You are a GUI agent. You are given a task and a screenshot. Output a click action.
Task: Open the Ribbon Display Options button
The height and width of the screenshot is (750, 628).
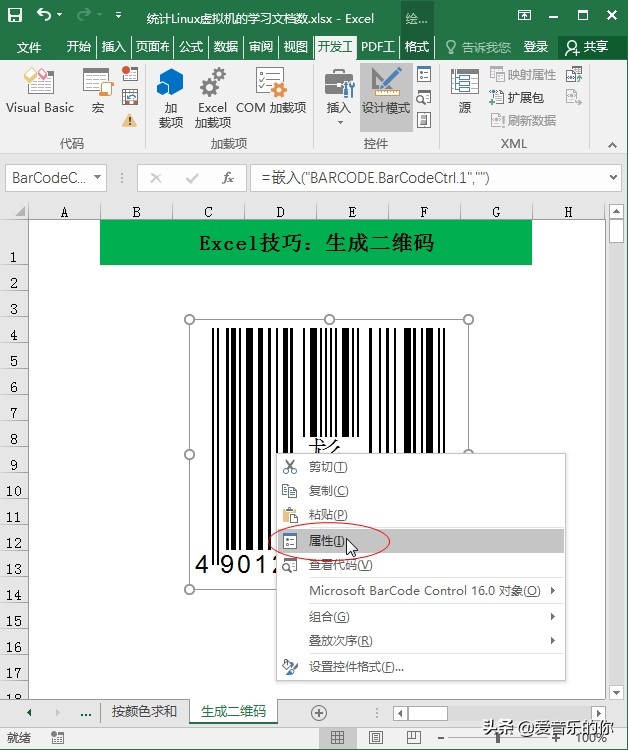click(x=525, y=15)
